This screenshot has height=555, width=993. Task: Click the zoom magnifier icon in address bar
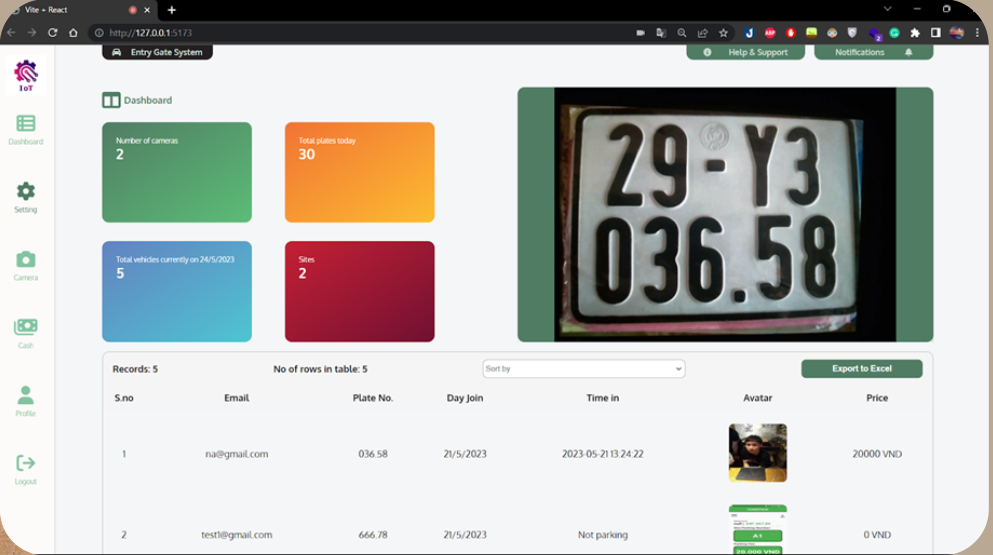(681, 32)
